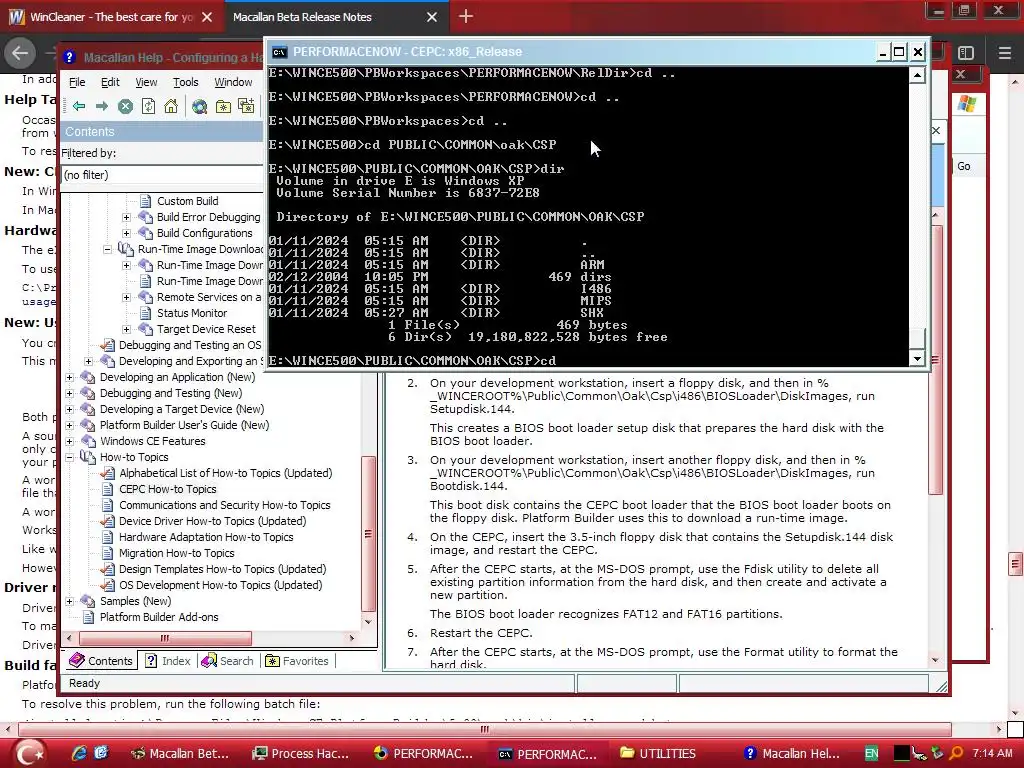The image size is (1024, 768).
Task: Open Migration How-to Topics item
Action: (x=176, y=553)
